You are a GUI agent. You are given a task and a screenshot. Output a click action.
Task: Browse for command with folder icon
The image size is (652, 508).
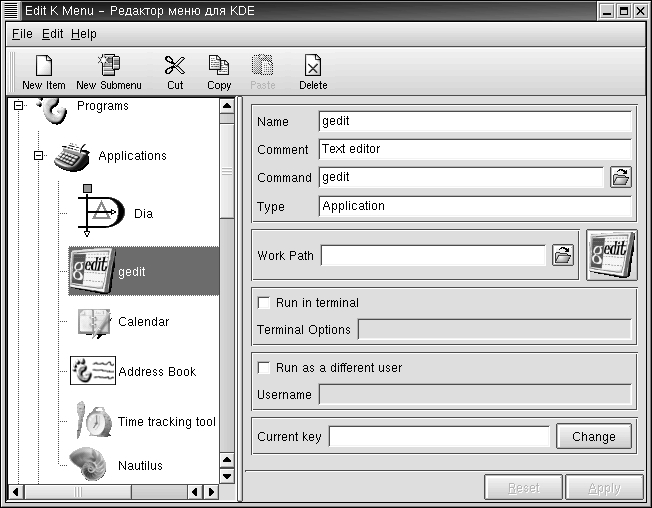621,178
